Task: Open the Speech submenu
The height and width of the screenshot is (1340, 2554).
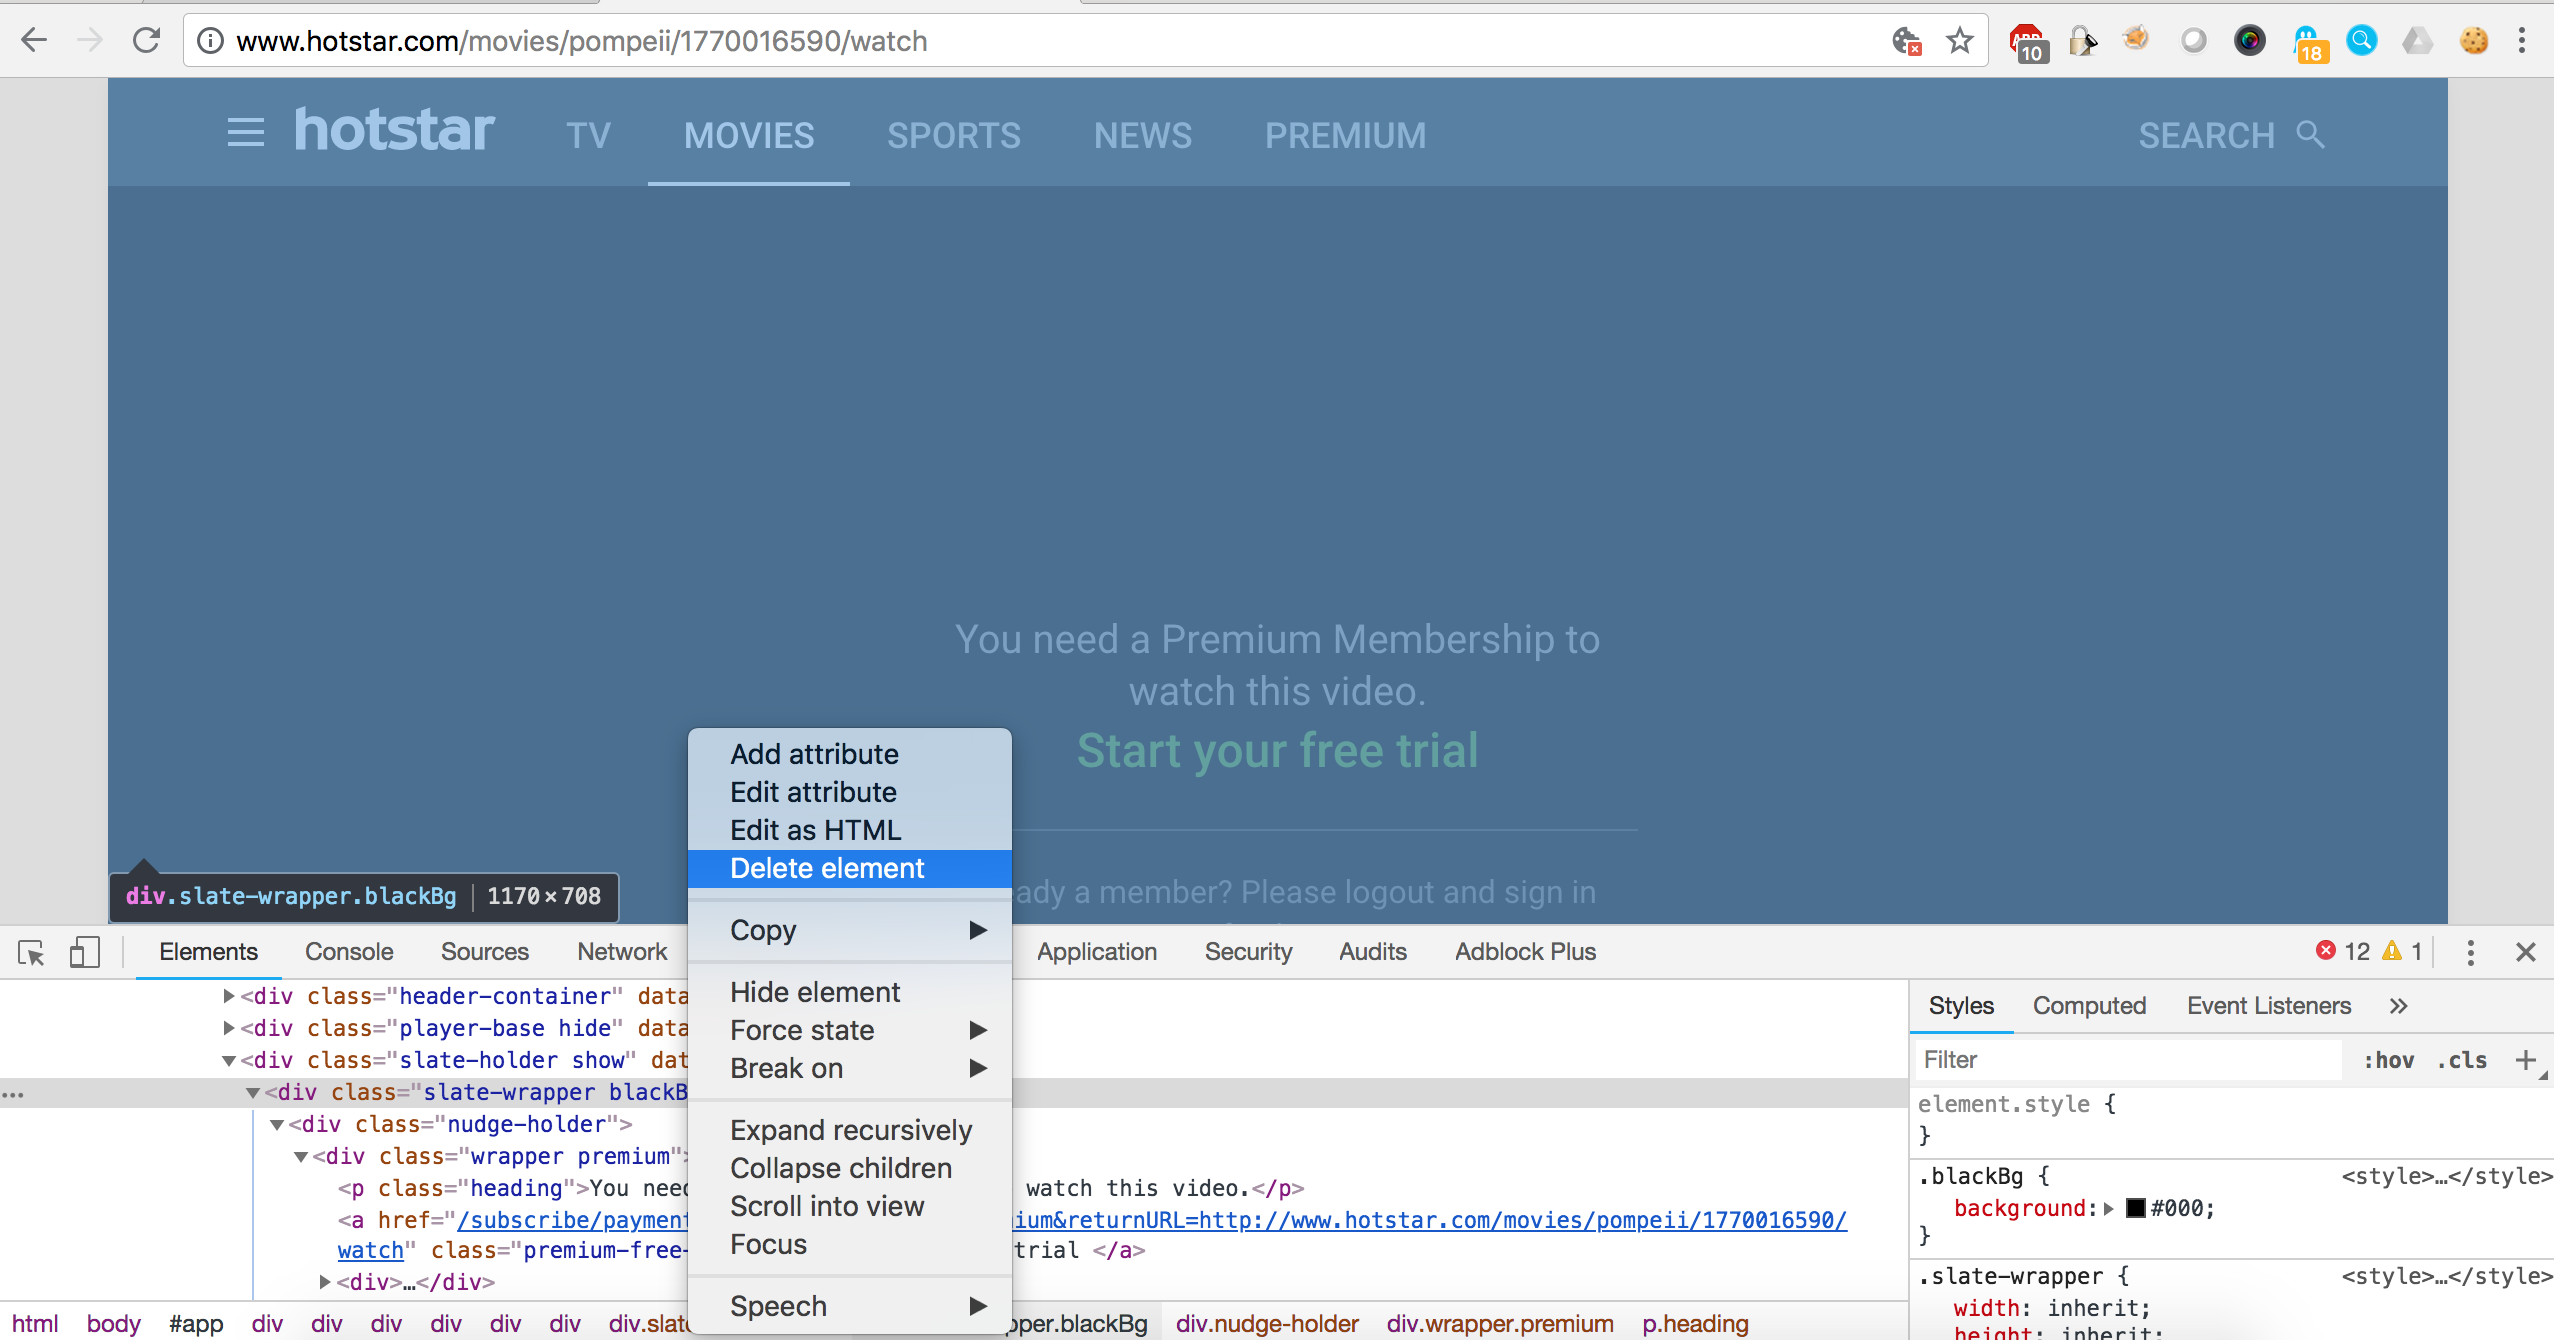Action: pos(850,1306)
